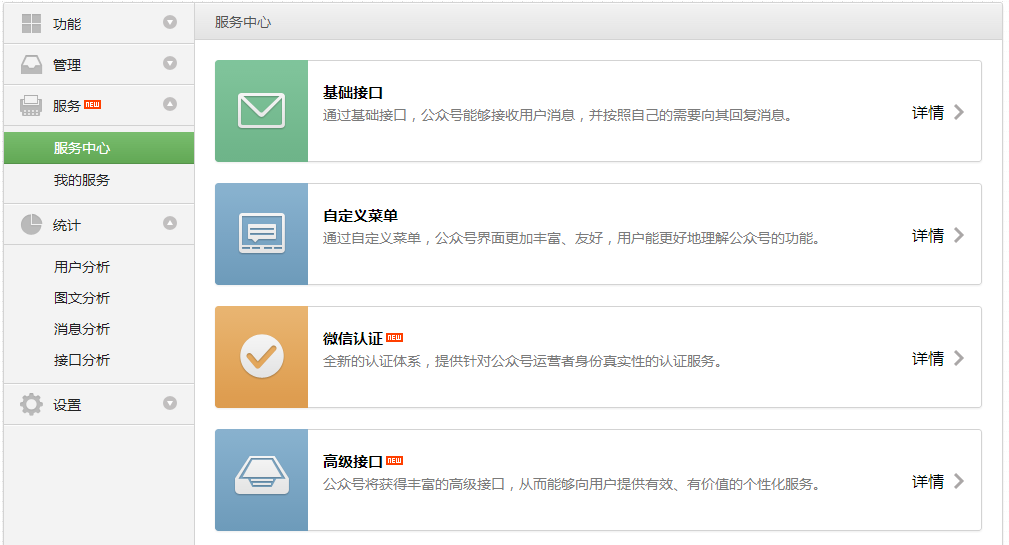Viewport: 1009px width, 545px height.
Task: Click description starting 全新的认证体系
Action: click(x=522, y=361)
